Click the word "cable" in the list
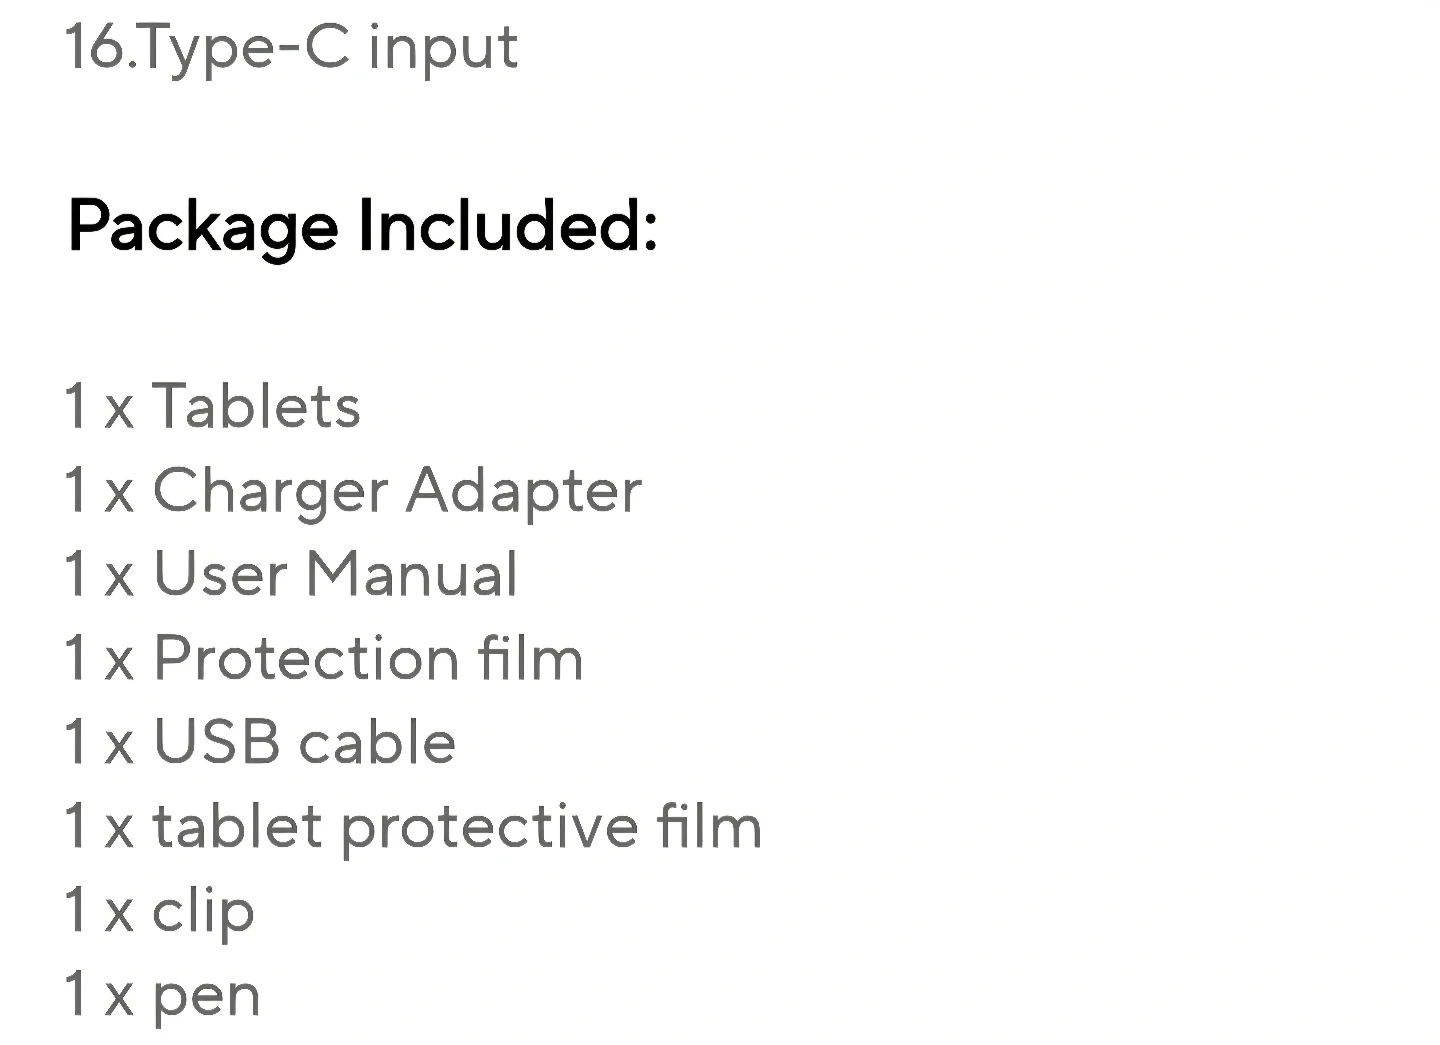The image size is (1440, 1045). point(378,743)
